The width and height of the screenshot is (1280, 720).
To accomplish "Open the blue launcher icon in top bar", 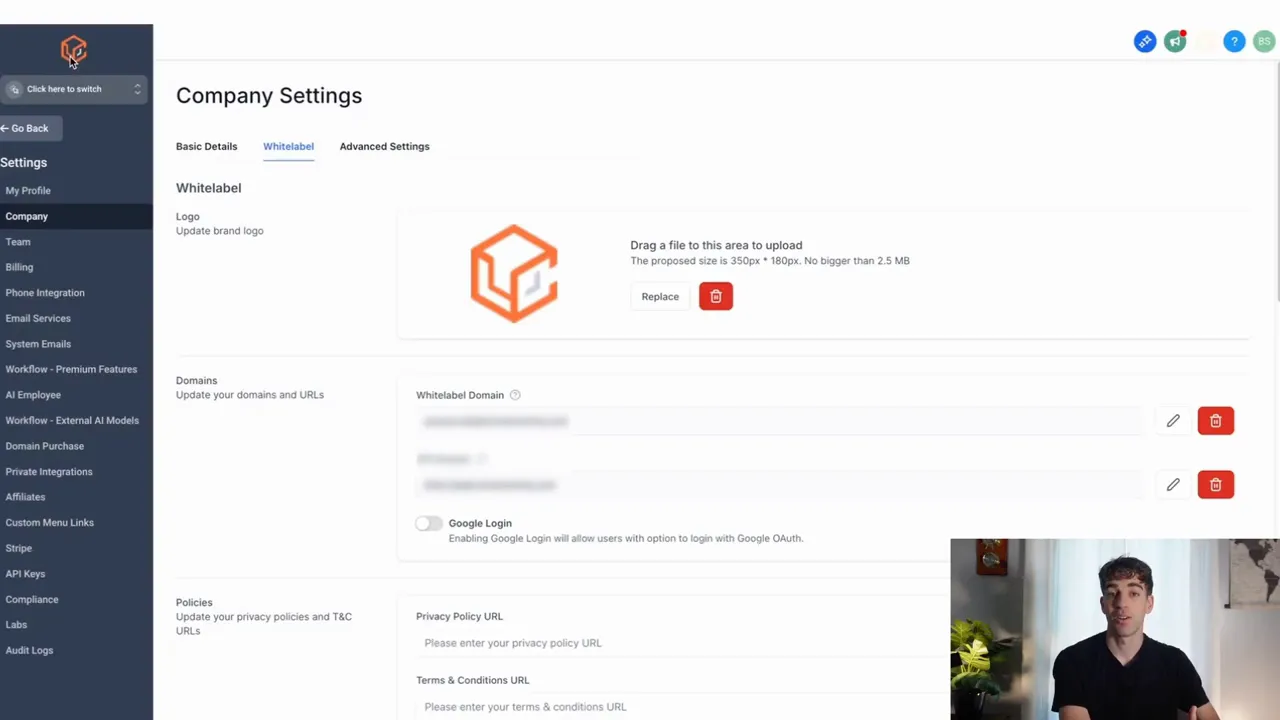I will 1145,41.
